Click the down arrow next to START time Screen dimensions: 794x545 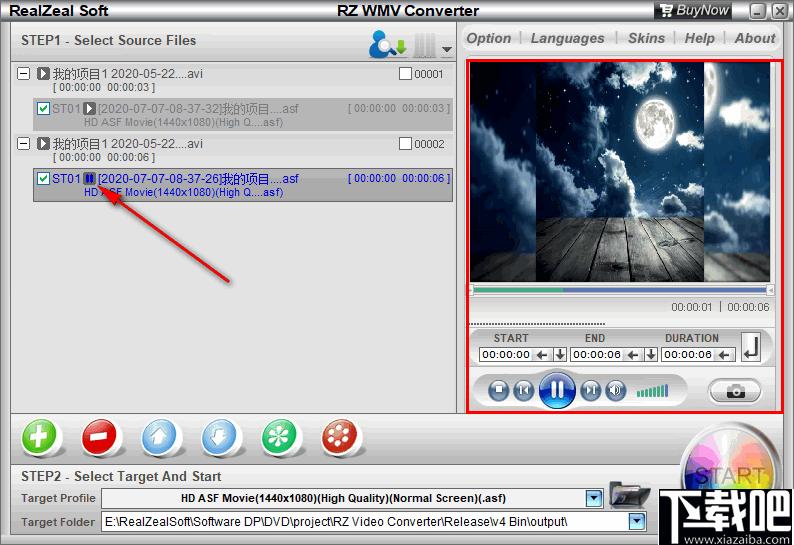click(x=560, y=355)
